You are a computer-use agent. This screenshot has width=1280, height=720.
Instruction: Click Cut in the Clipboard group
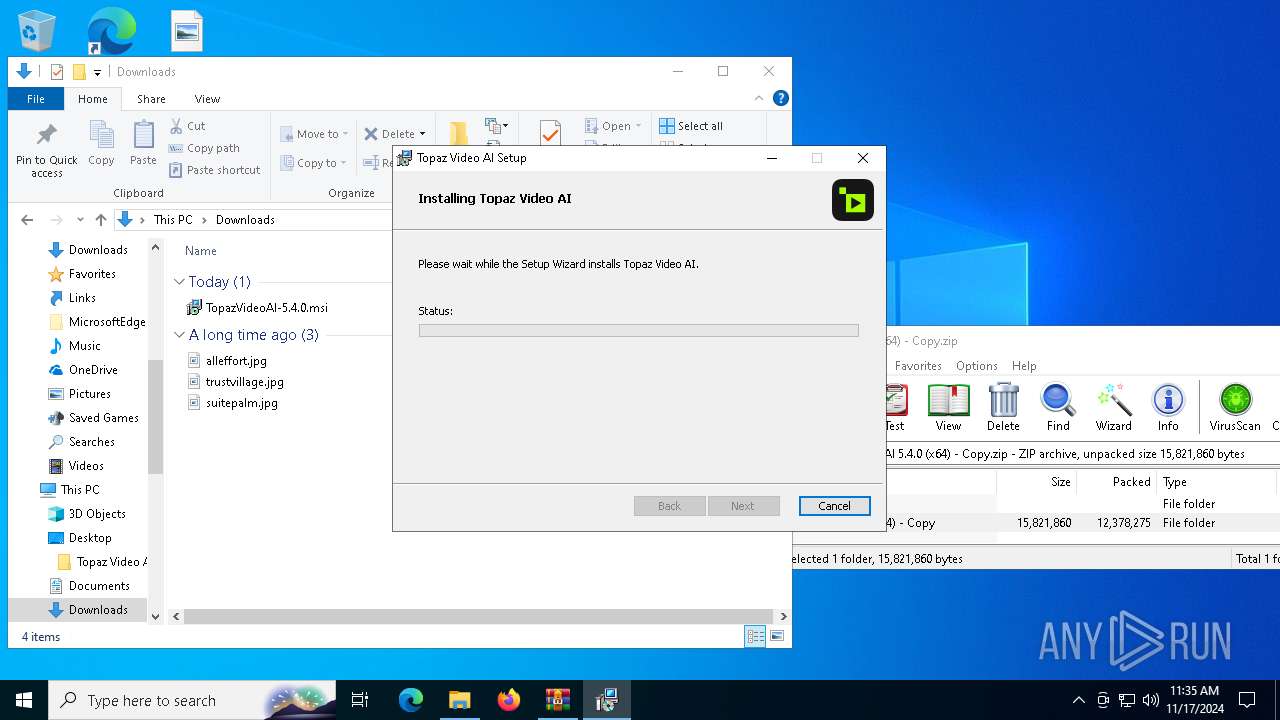click(187, 126)
